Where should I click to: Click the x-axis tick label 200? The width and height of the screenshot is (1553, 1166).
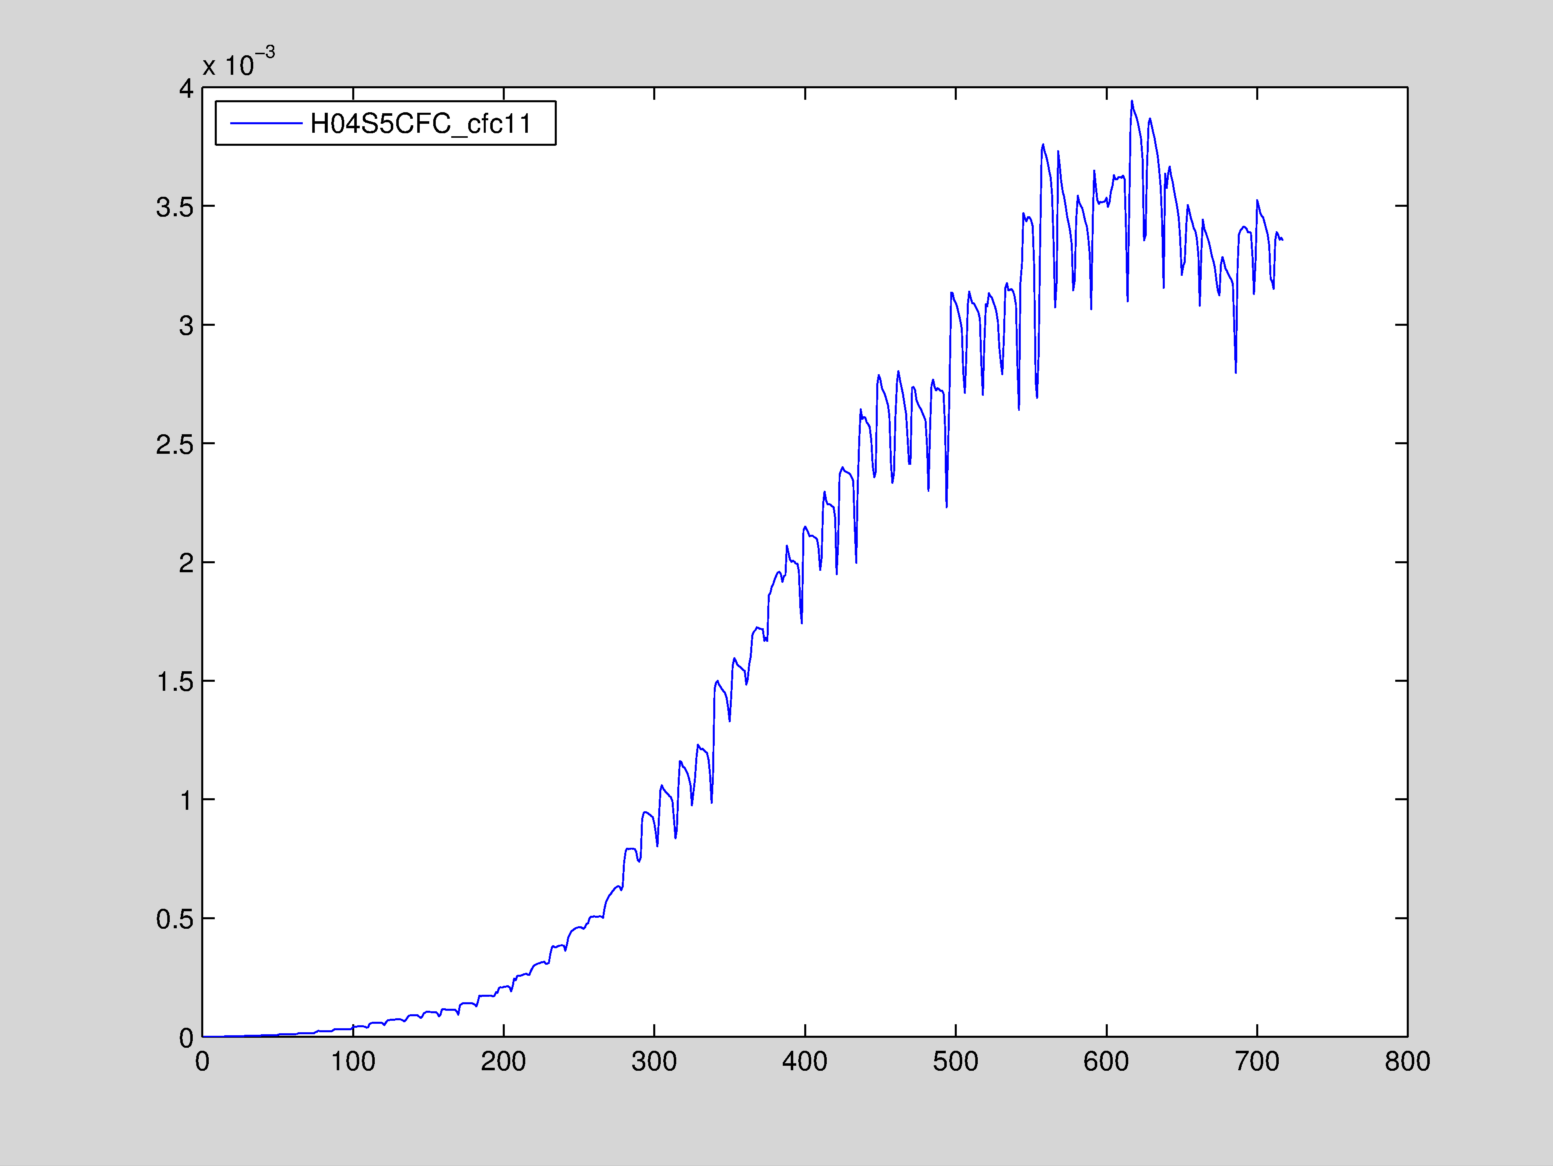pos(503,1062)
